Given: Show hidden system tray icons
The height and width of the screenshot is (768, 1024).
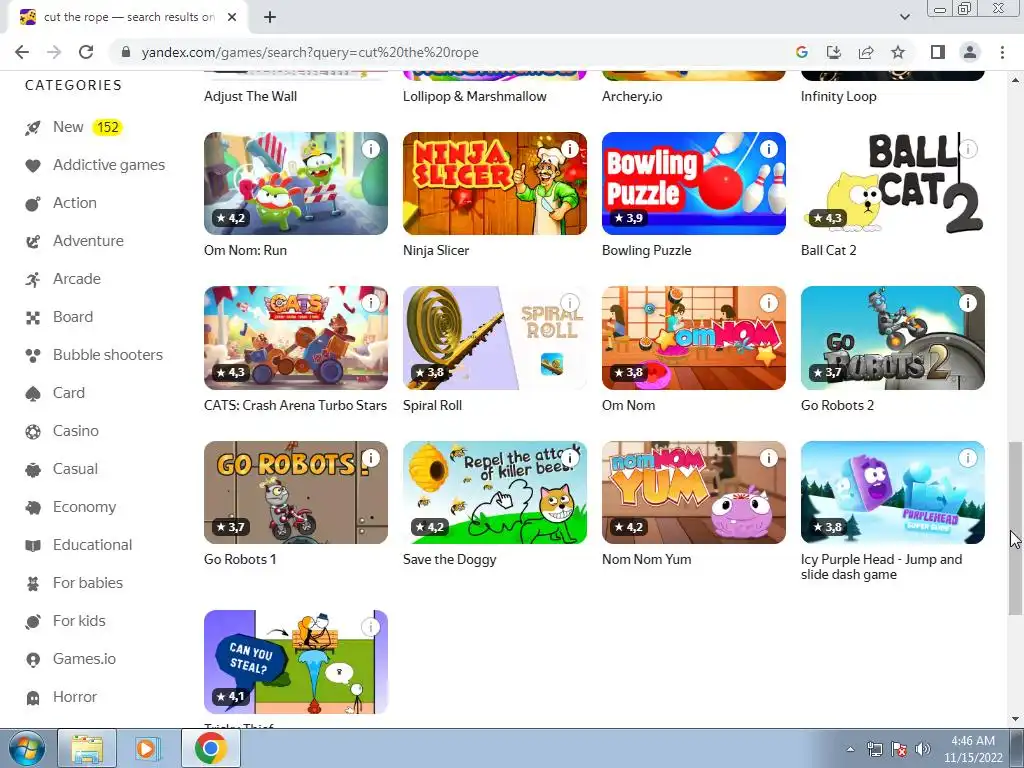Looking at the screenshot, I should (850, 749).
